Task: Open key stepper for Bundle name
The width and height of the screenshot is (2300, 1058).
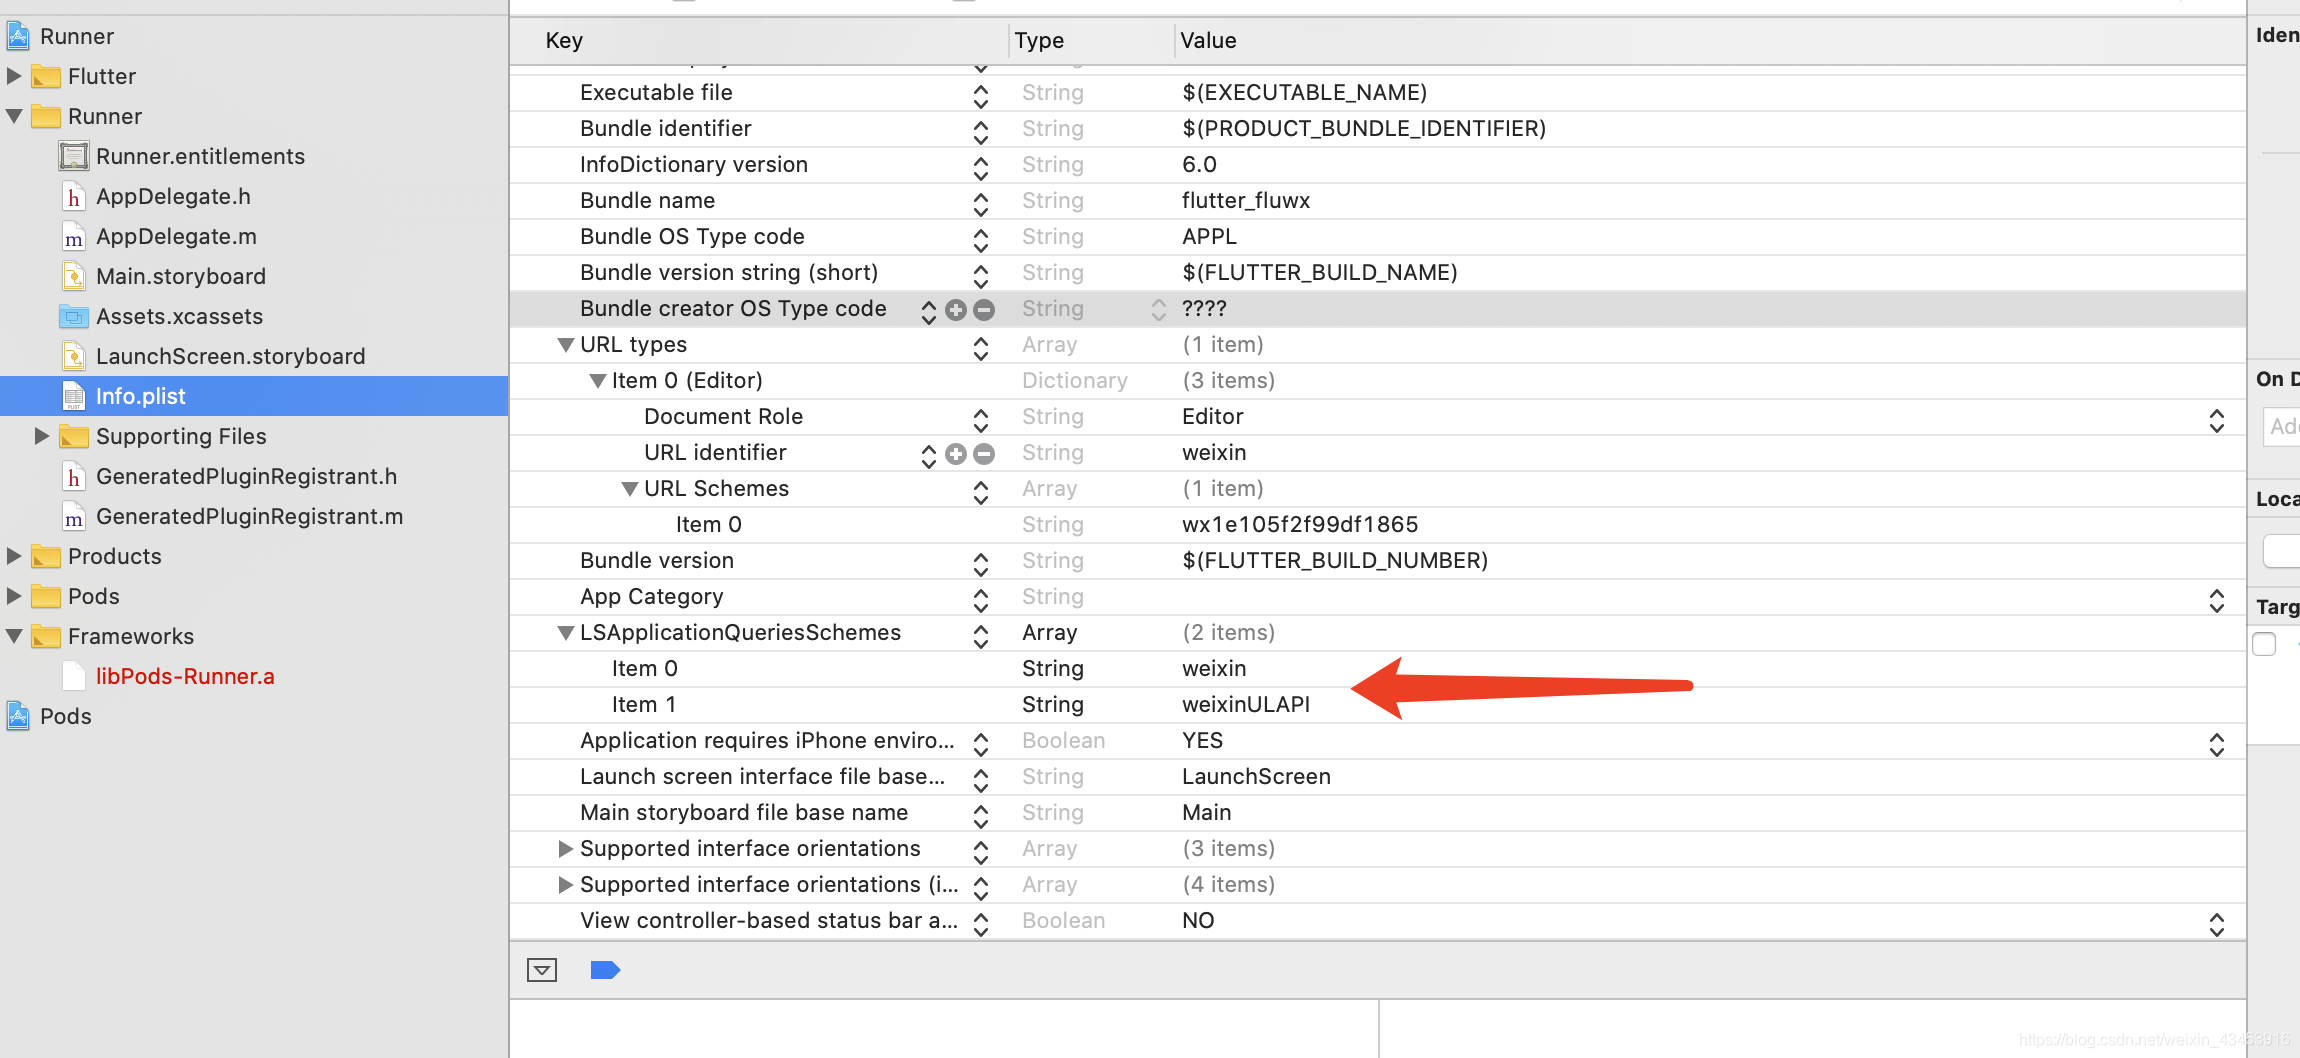Action: tap(981, 204)
